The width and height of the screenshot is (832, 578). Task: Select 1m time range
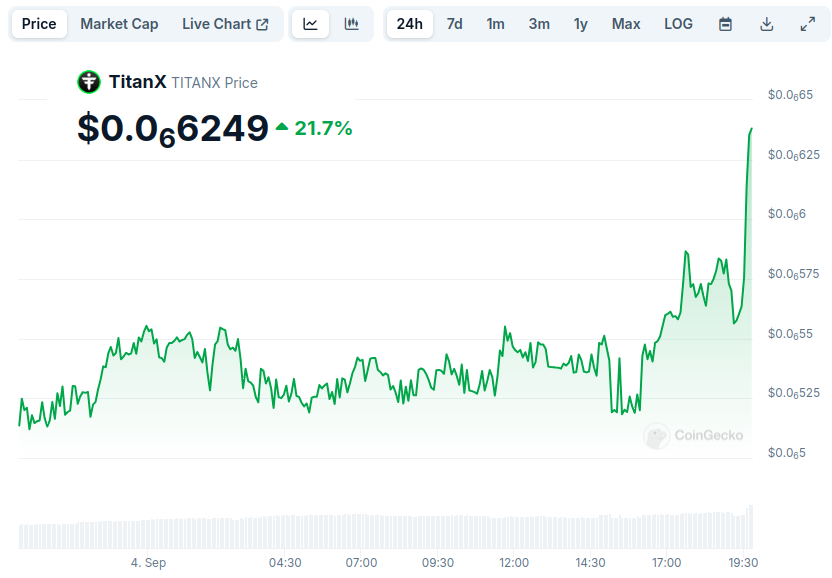[x=495, y=24]
